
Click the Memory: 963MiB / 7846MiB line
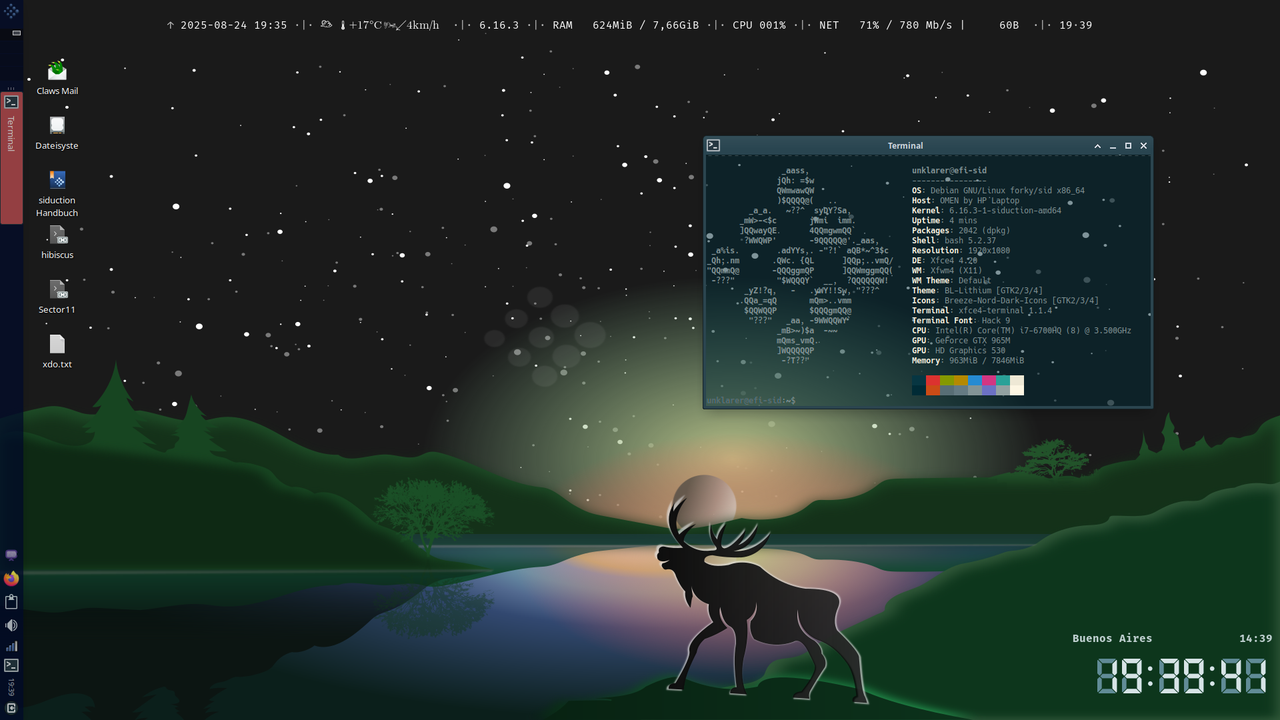[968, 360]
